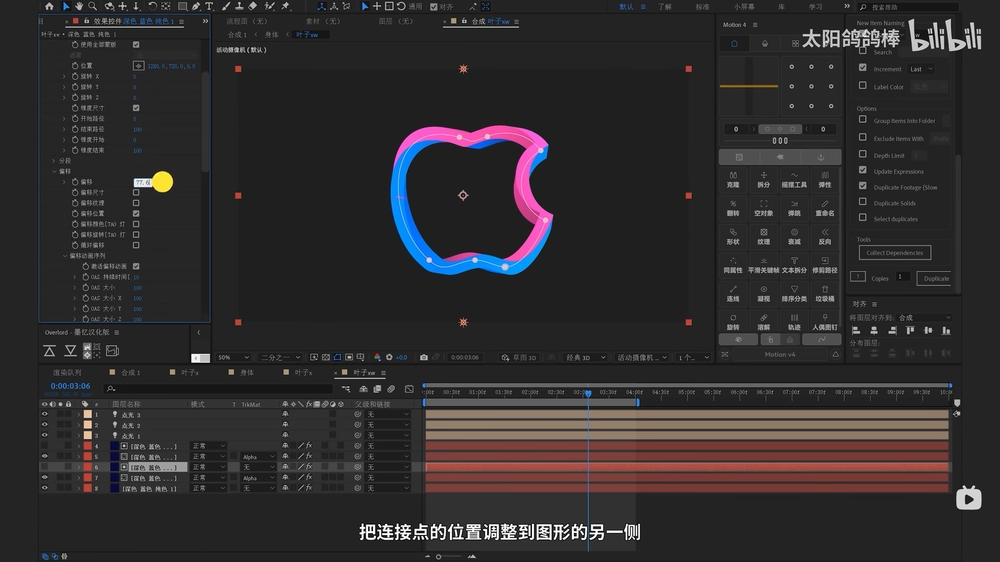Click the 旋转 rotate button in Motion 4
The height and width of the screenshot is (562, 1000).
(733, 322)
